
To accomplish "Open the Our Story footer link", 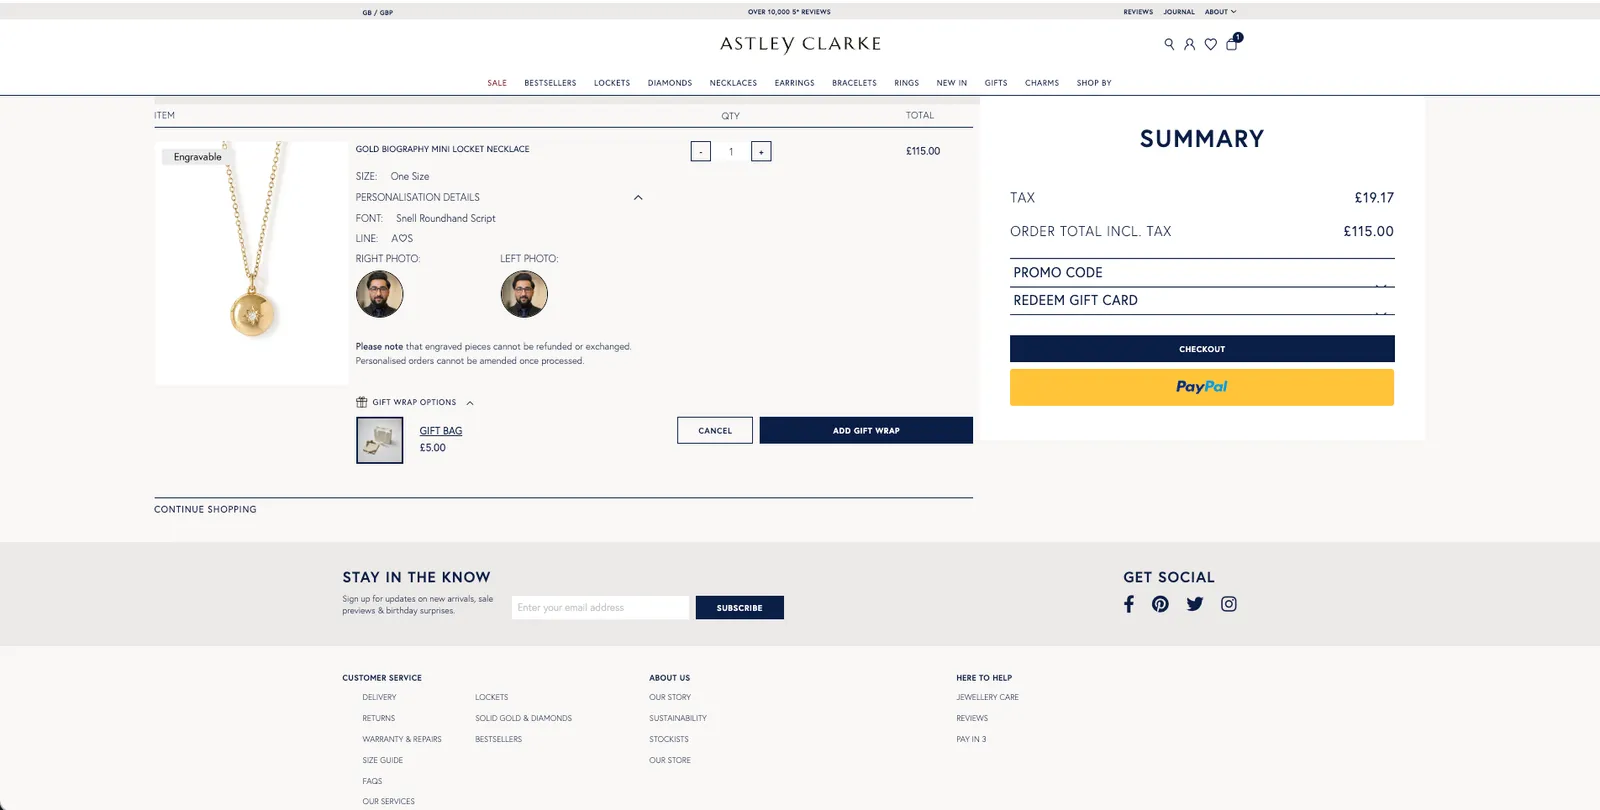I will point(670,697).
